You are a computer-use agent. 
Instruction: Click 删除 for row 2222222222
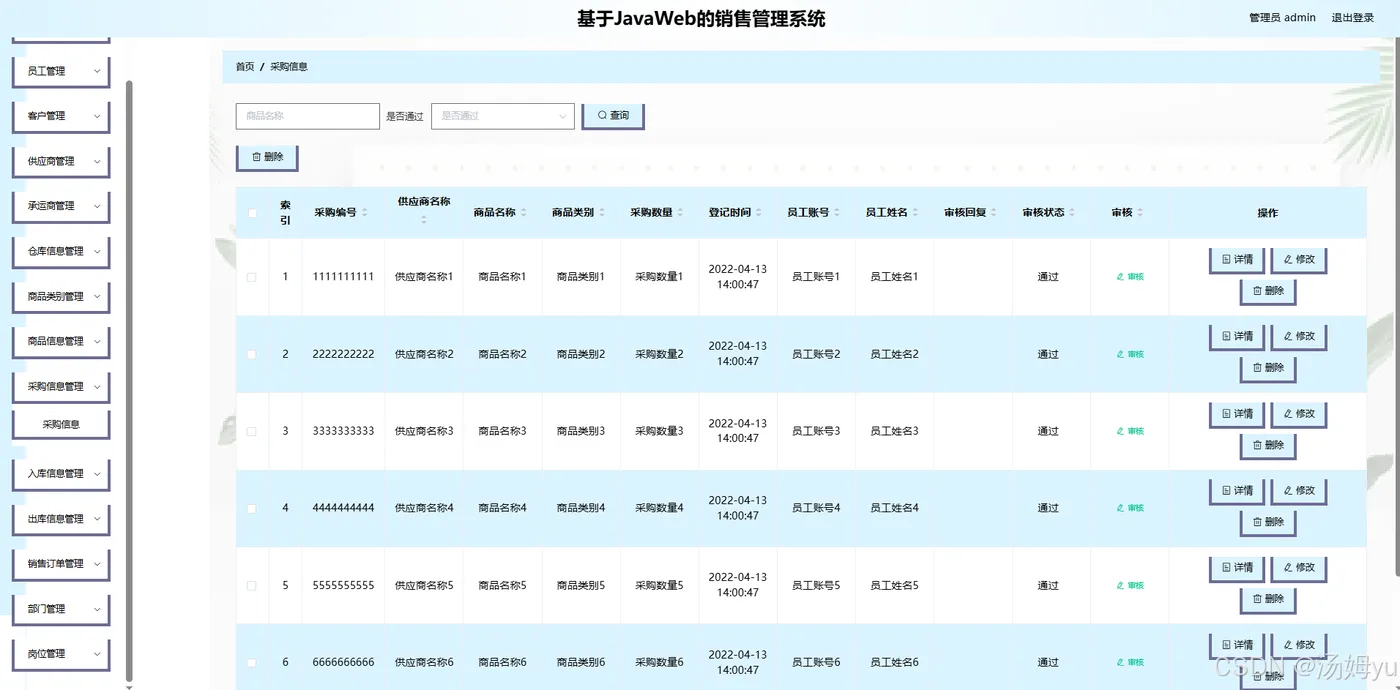click(x=1268, y=368)
